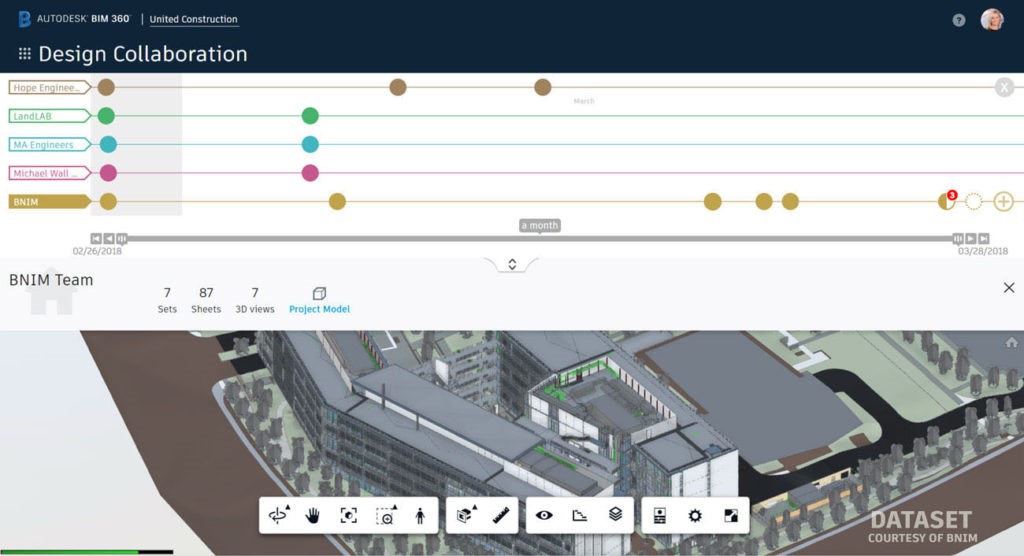Collapse the timeline with the chevron handle
1024x556 pixels.
(512, 264)
